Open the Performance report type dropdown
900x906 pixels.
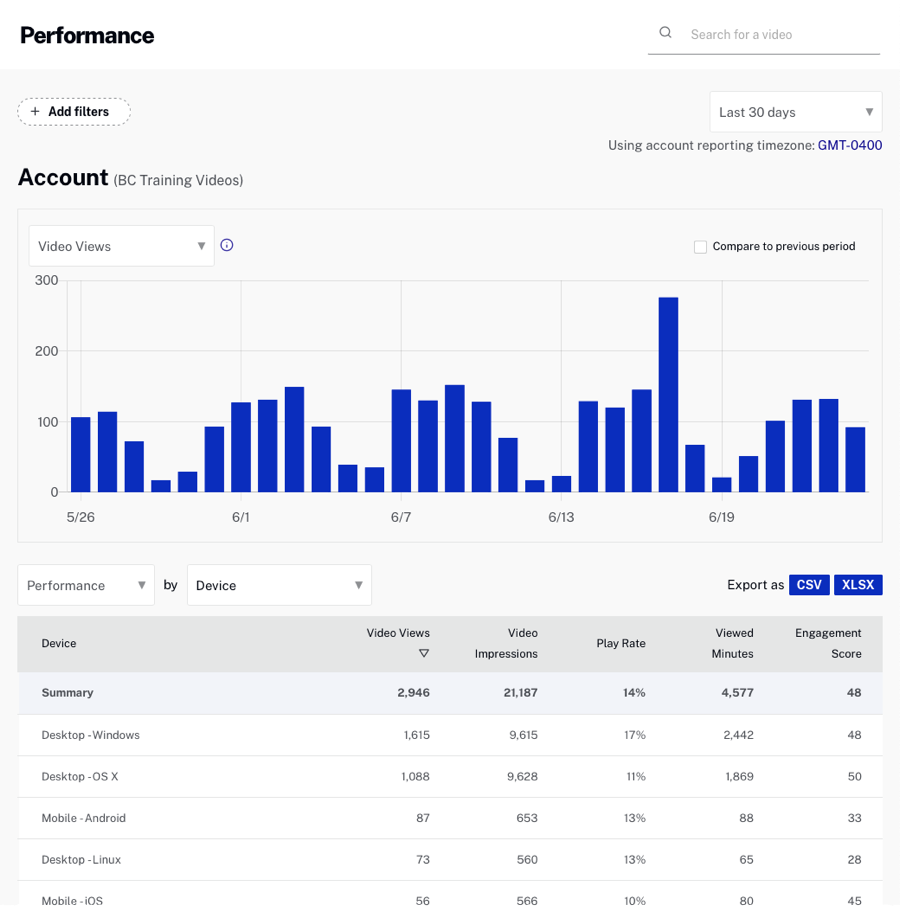86,585
